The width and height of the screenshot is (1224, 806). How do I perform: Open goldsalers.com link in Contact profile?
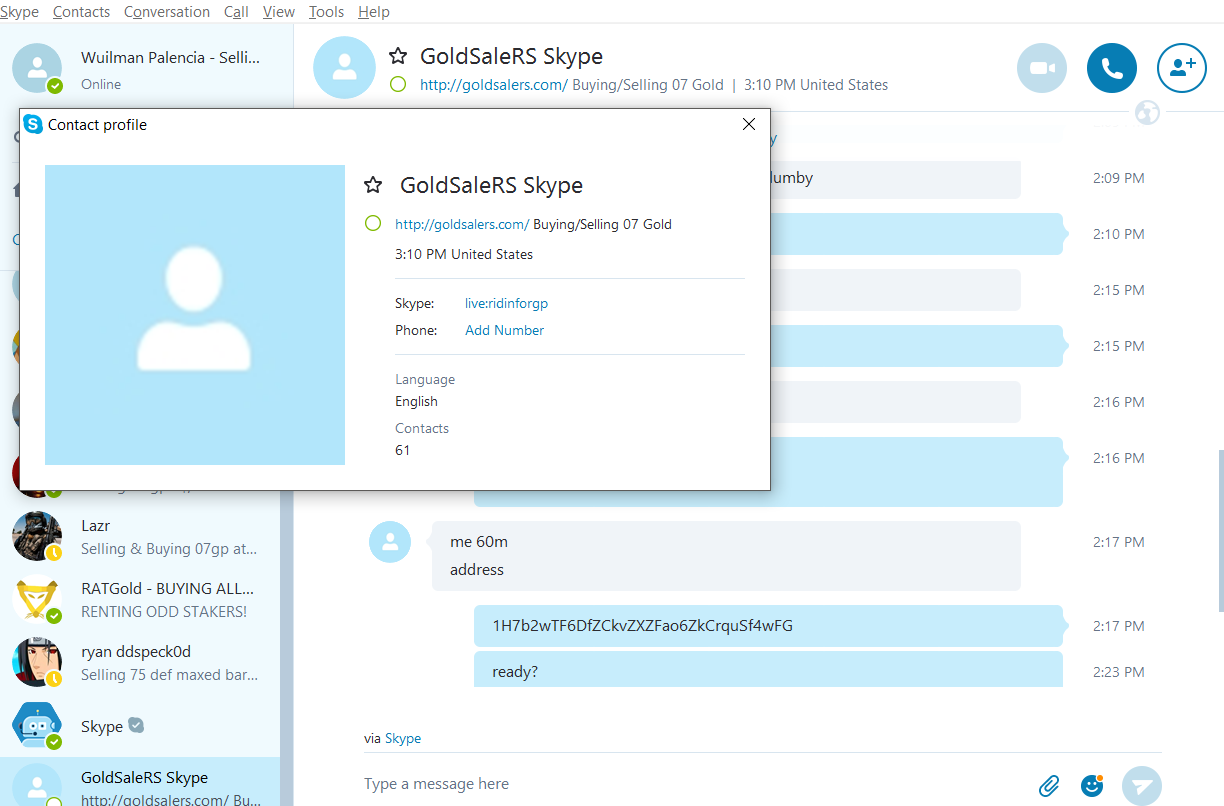point(462,224)
